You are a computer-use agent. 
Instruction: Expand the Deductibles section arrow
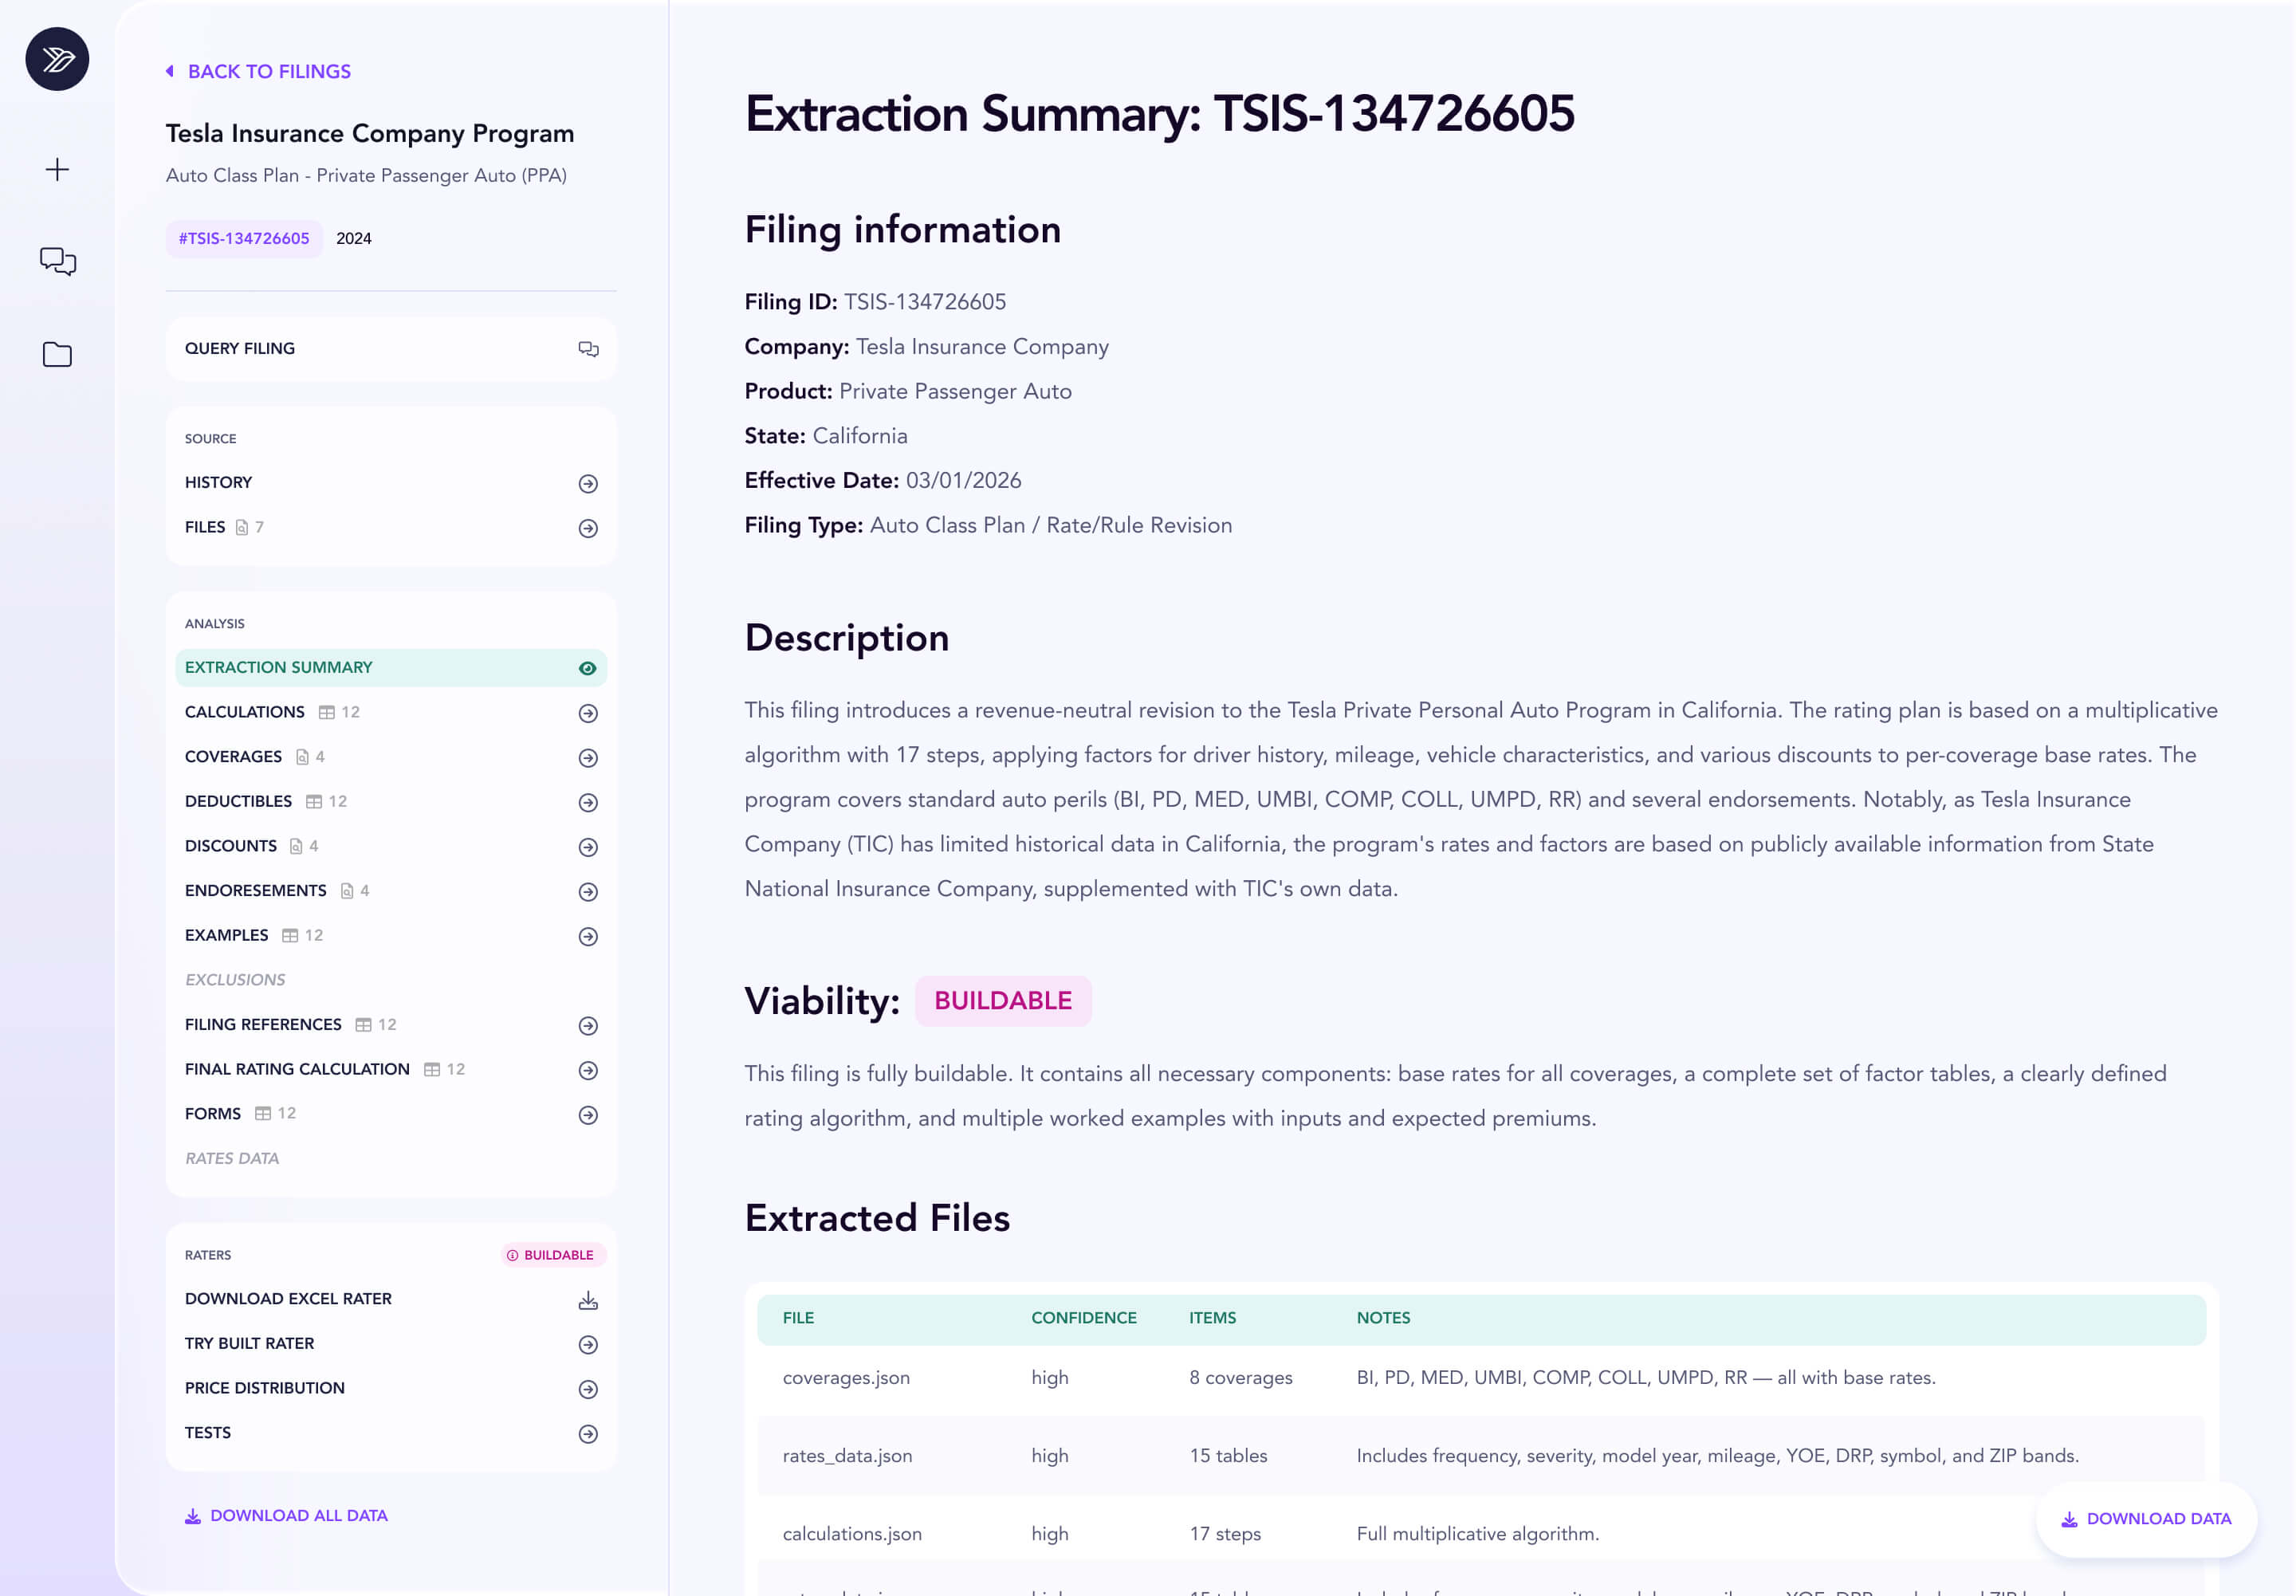tap(588, 802)
